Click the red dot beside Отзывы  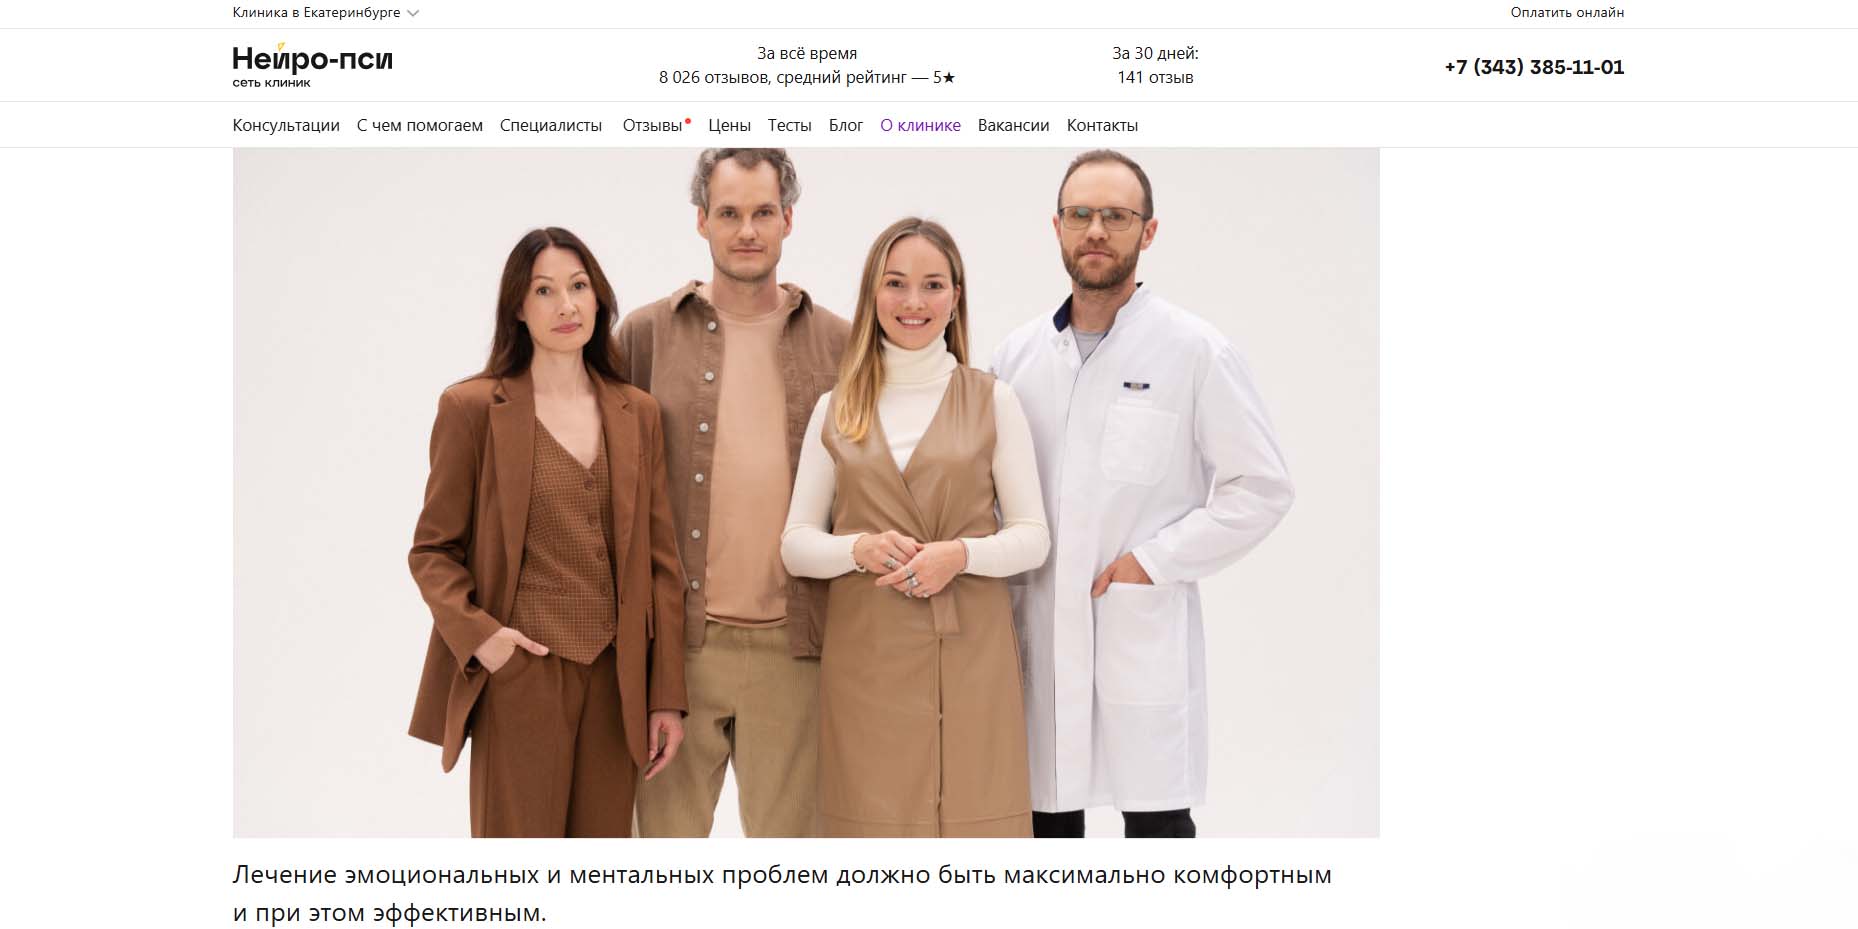[x=688, y=120]
